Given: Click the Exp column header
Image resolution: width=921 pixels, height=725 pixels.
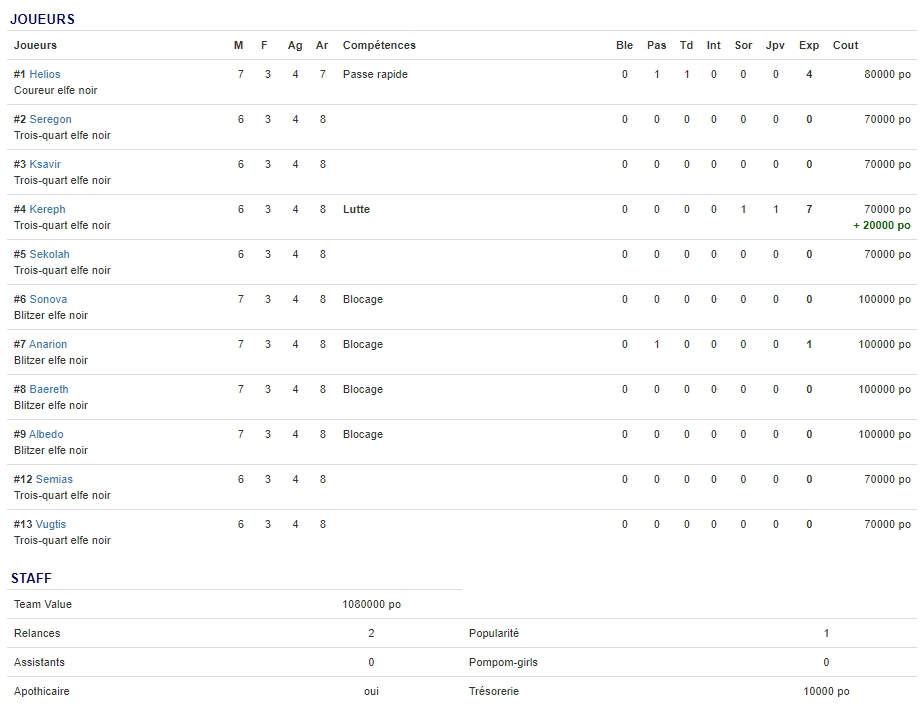Looking at the screenshot, I should coord(809,45).
